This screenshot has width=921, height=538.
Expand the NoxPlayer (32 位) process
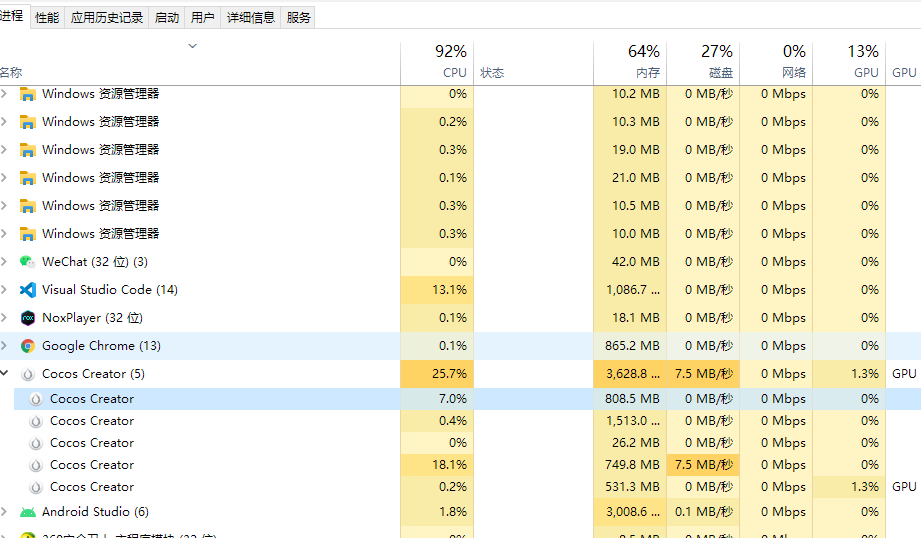point(4,318)
